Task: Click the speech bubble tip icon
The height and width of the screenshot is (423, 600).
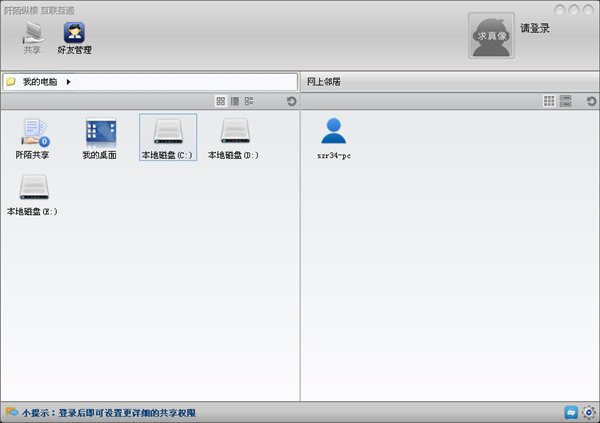Action: pos(12,412)
